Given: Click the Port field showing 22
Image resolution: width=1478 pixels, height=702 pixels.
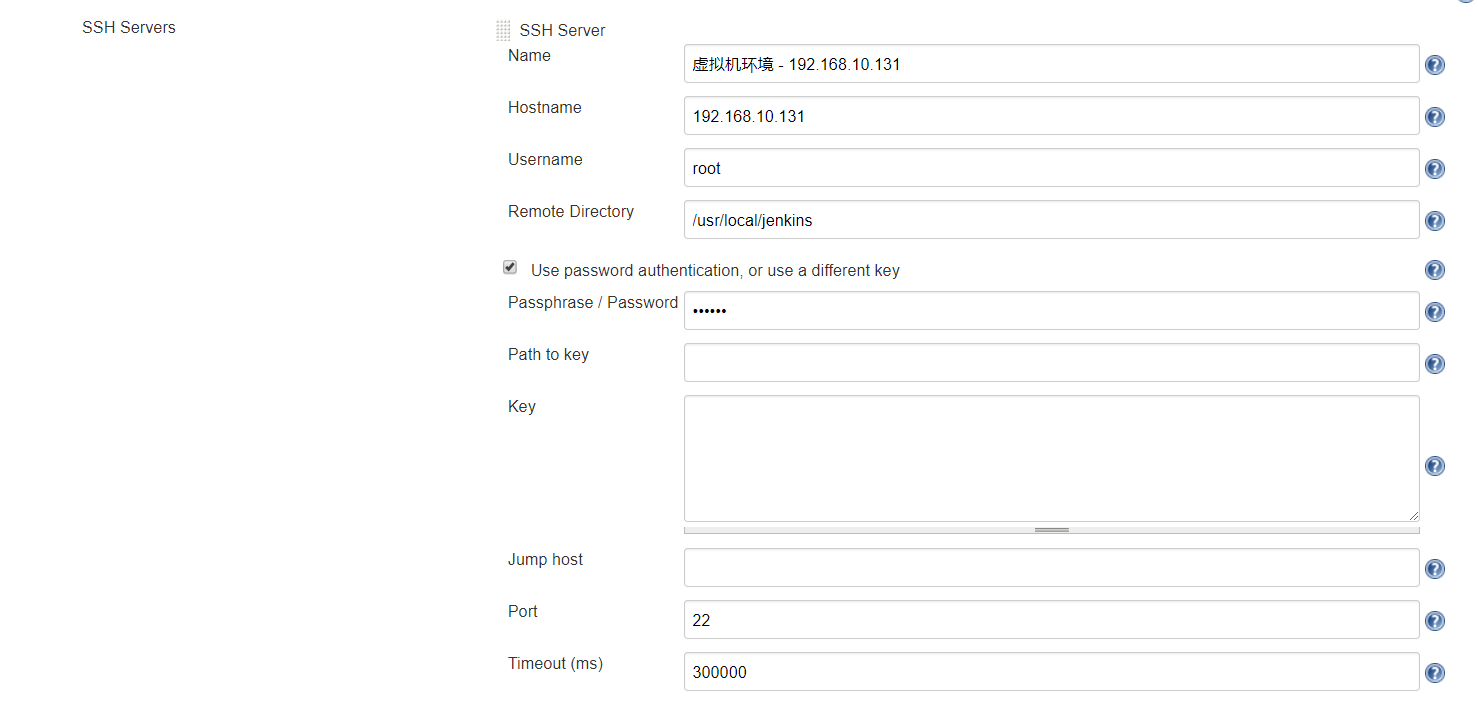Looking at the screenshot, I should pos(1050,620).
